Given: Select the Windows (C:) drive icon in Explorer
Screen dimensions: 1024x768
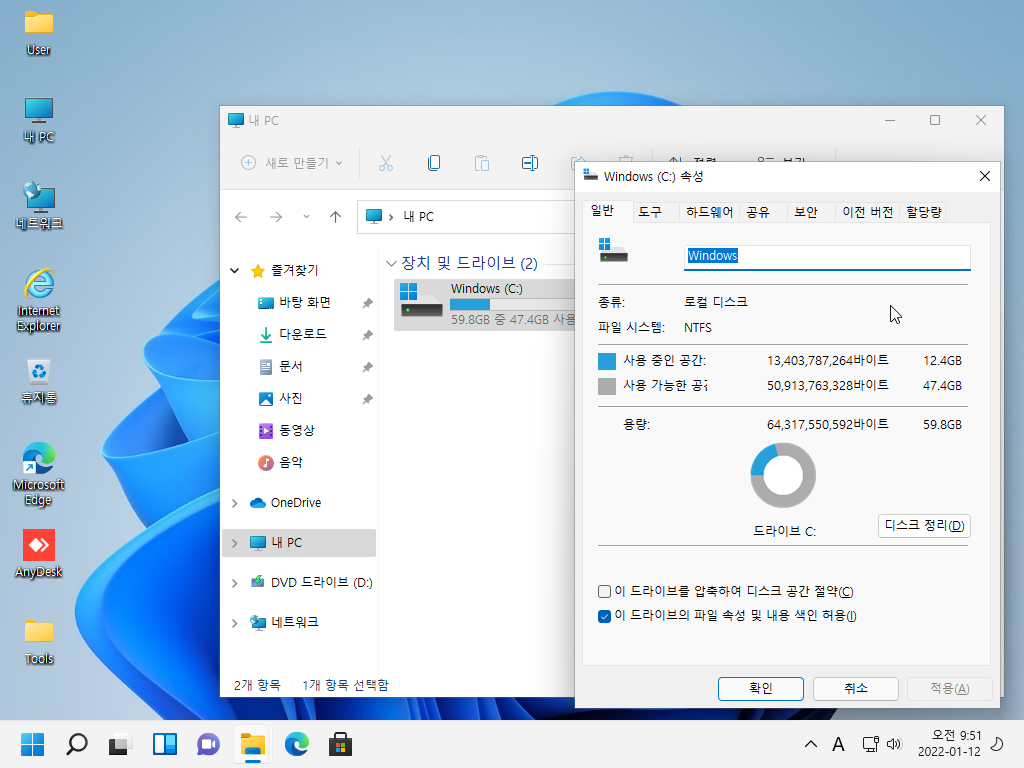Looking at the screenshot, I should point(421,300).
